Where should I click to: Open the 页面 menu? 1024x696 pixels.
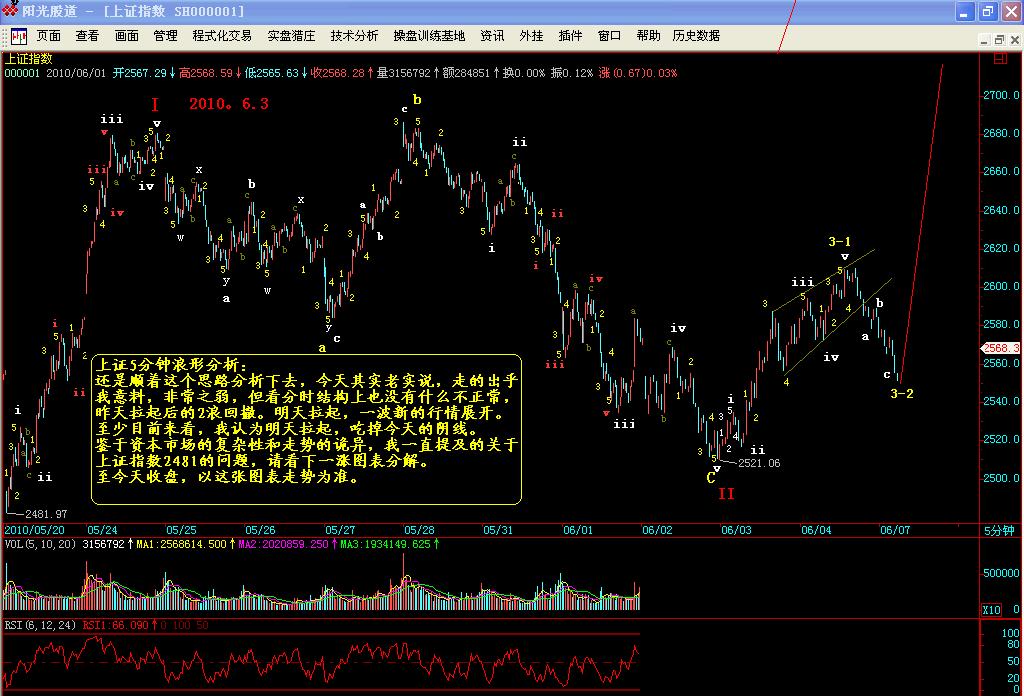tap(49, 36)
